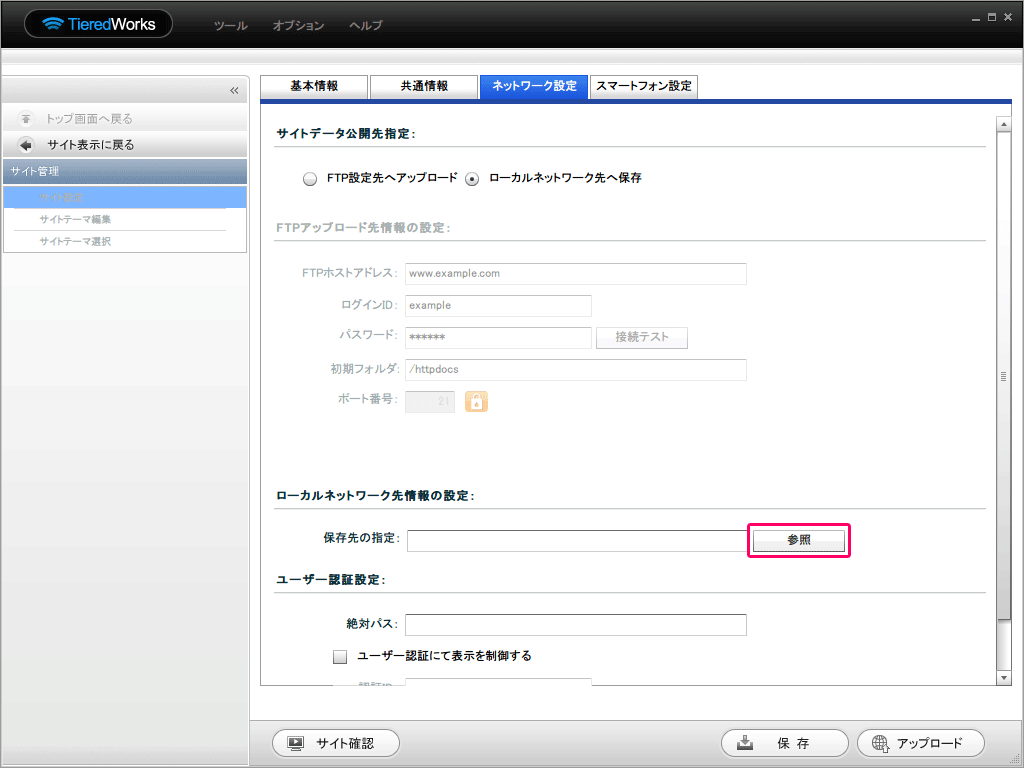Collapse the sidebar with the double chevron
The image size is (1024, 768).
point(234,91)
